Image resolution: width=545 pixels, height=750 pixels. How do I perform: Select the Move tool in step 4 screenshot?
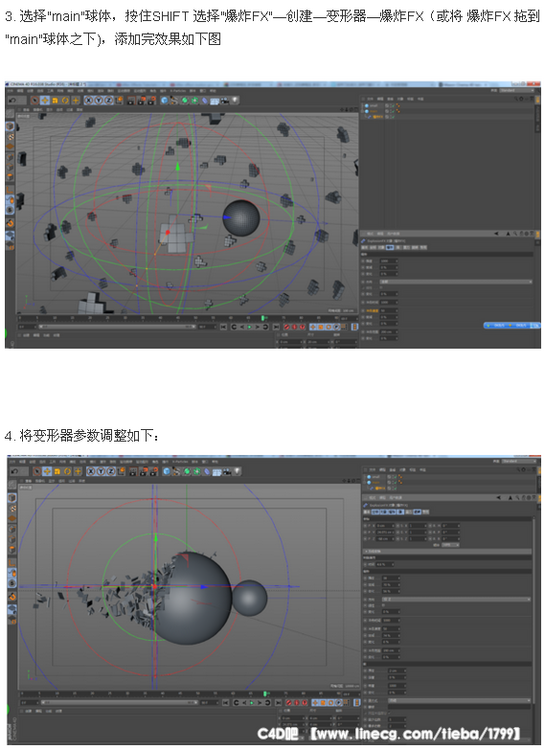pos(47,471)
